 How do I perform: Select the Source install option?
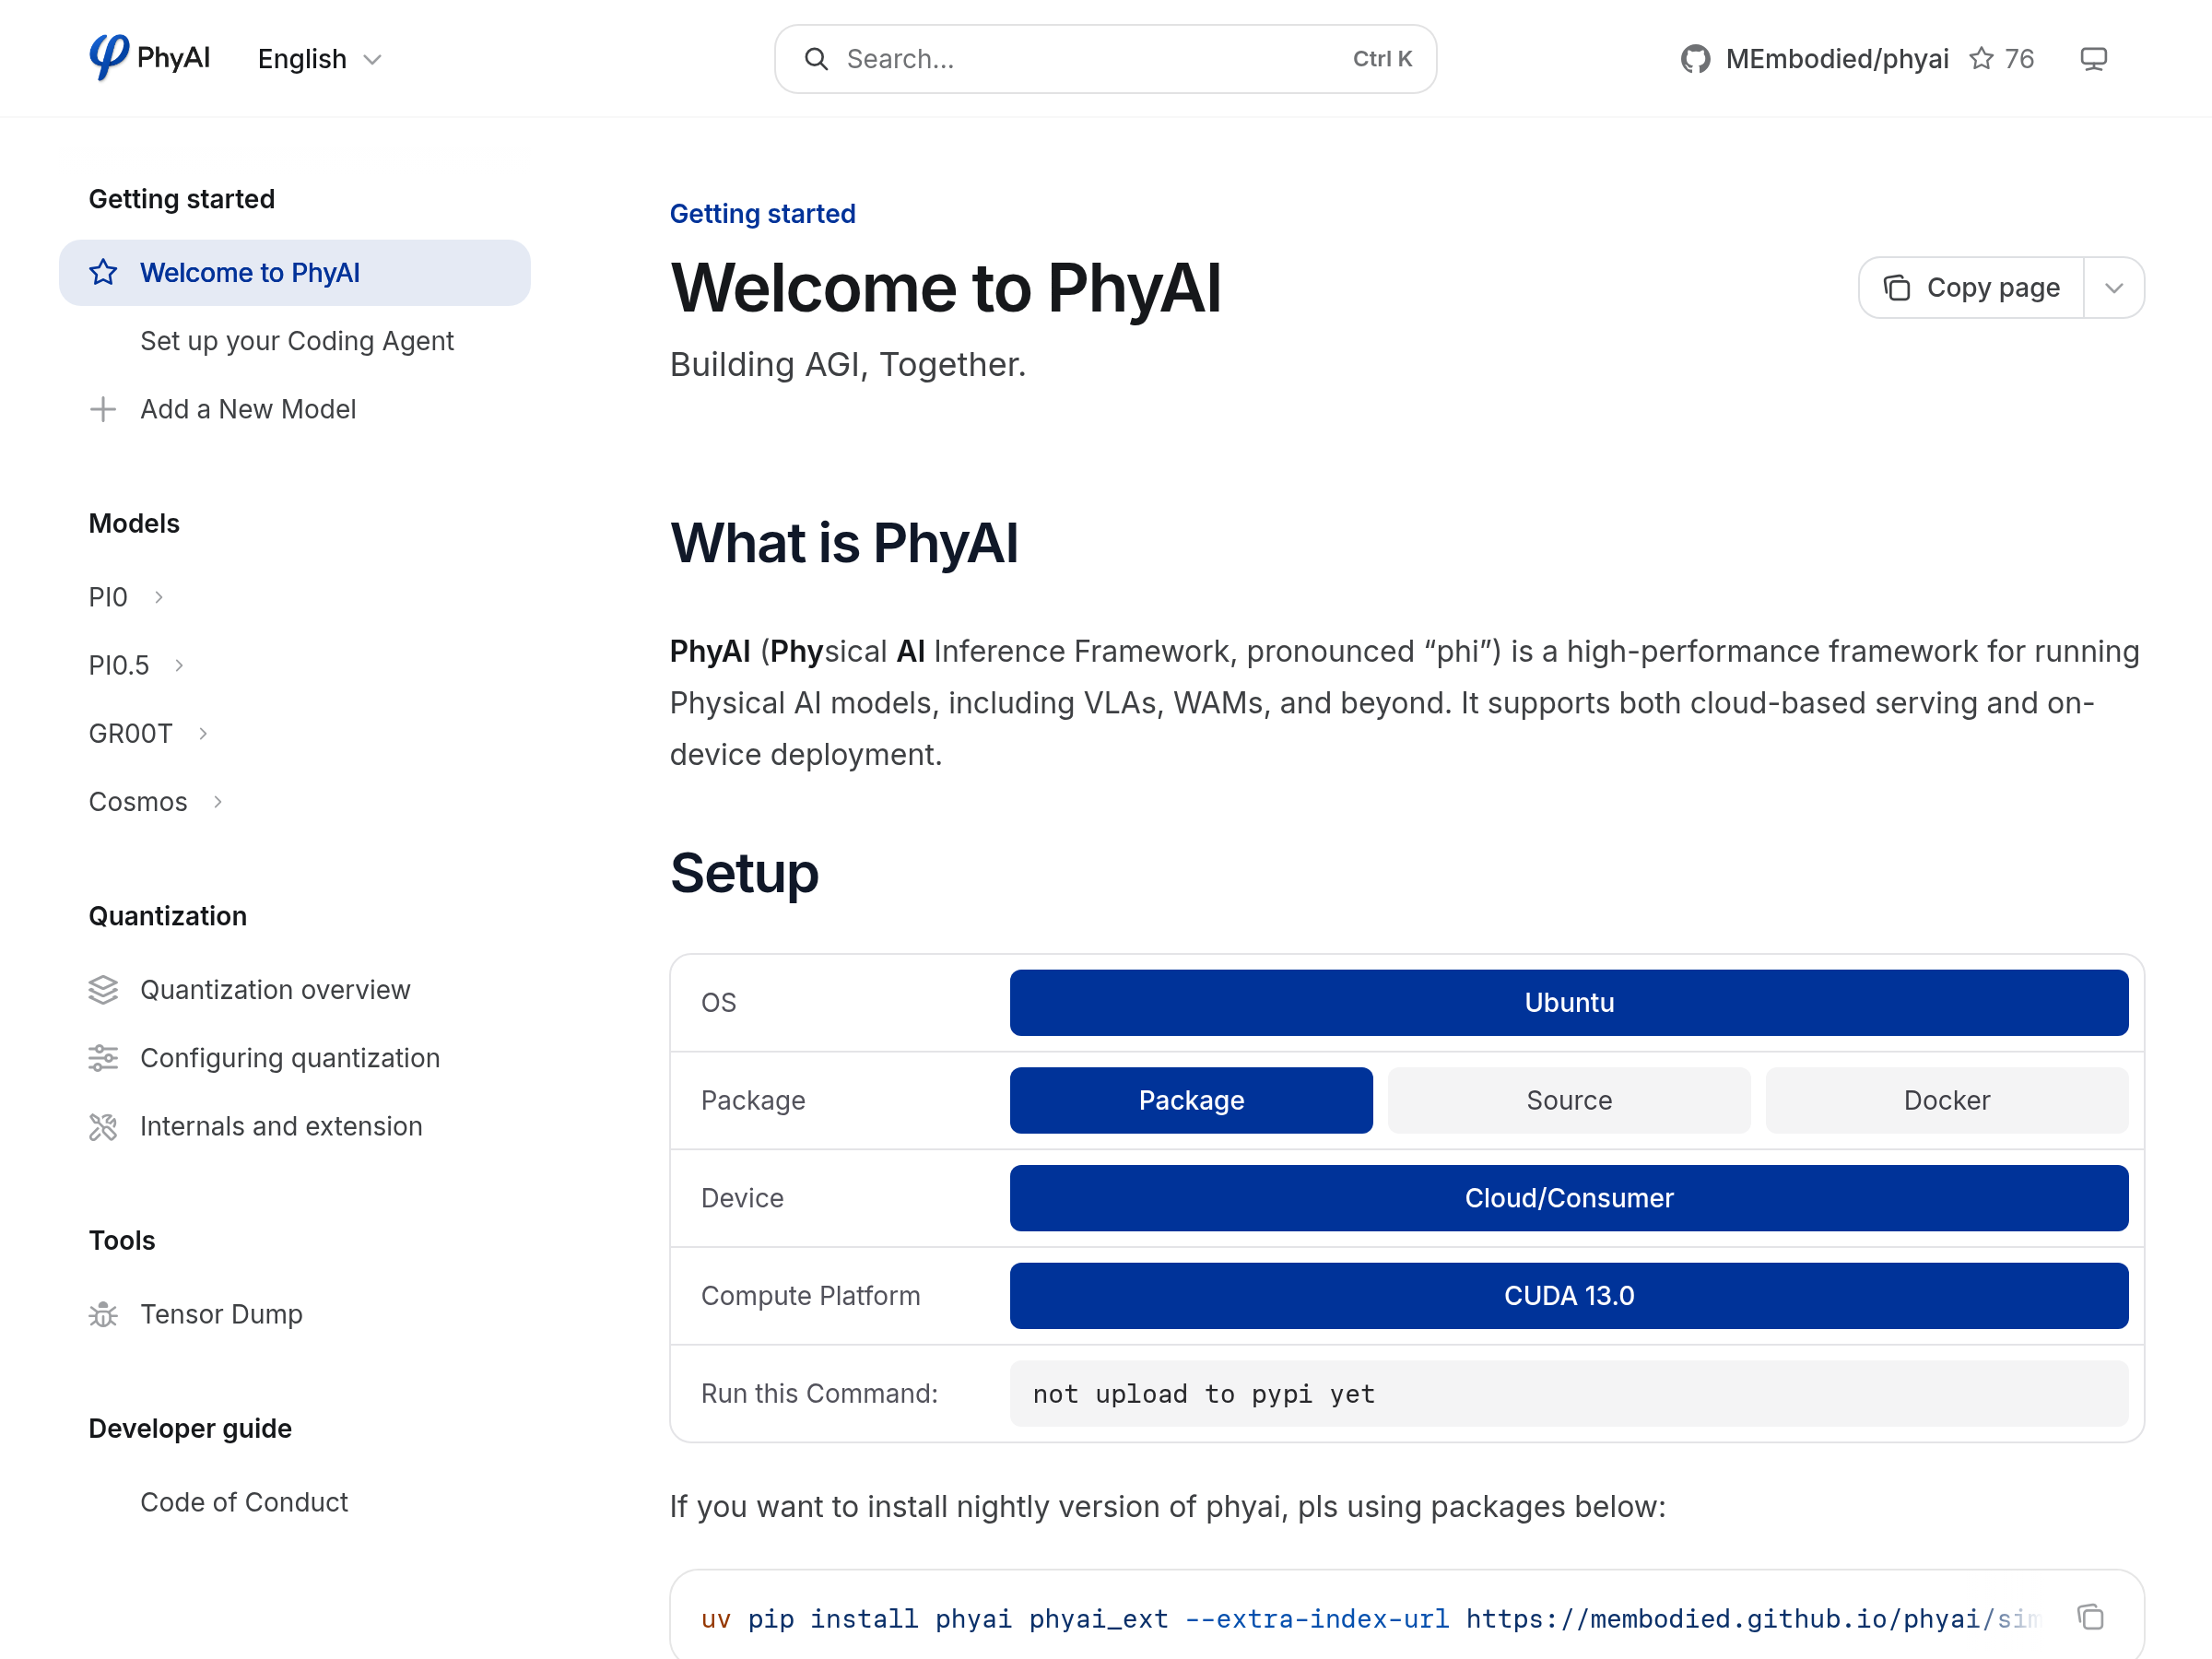[1568, 1100]
